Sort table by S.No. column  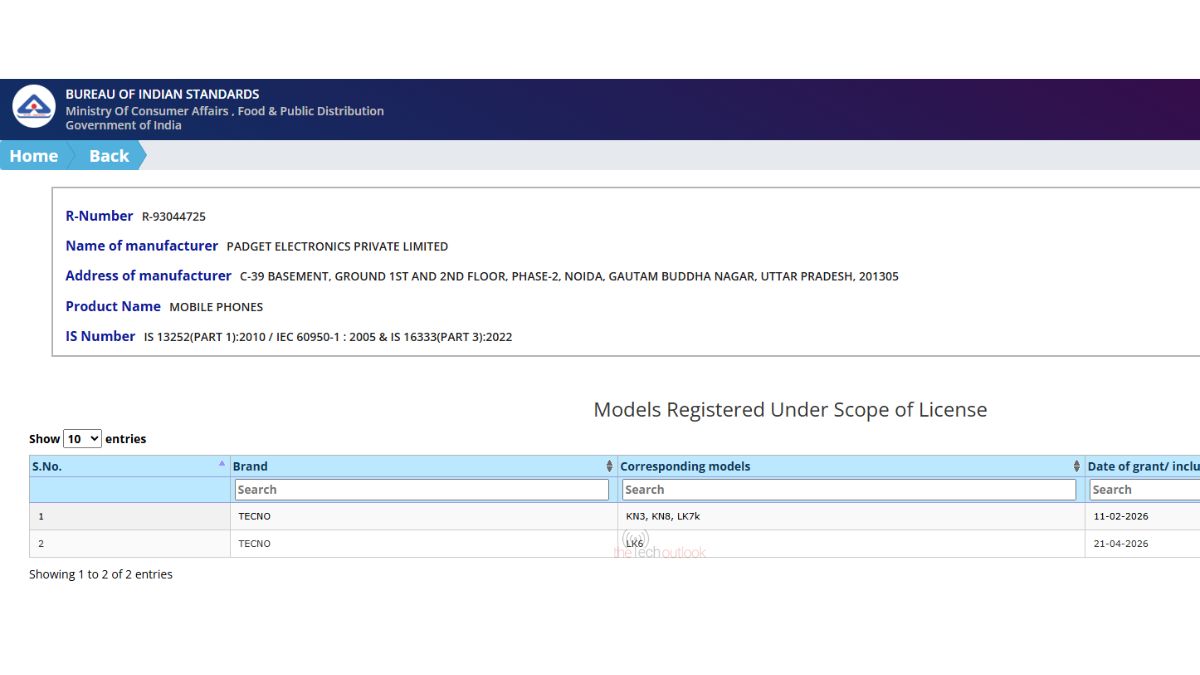(x=129, y=466)
